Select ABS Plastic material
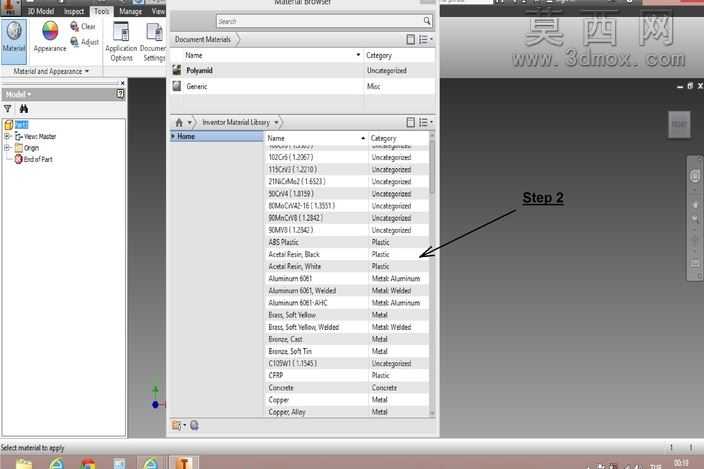Viewport: 704px width, 469px height. 347,242
